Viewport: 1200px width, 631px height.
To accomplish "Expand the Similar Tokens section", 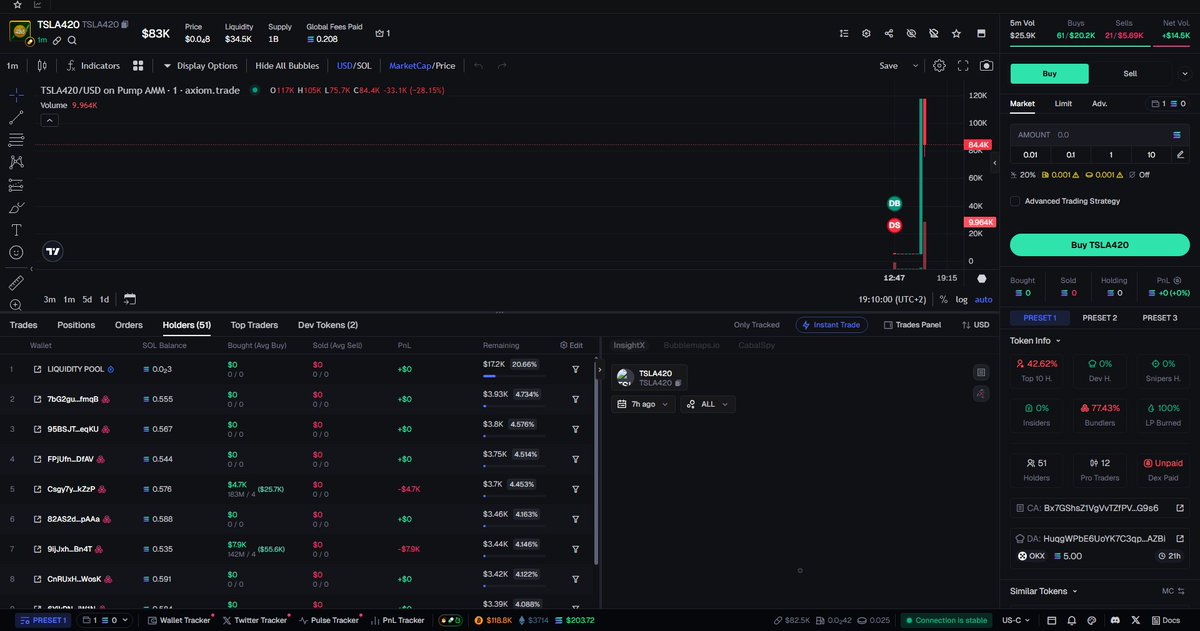I will click(x=1044, y=591).
